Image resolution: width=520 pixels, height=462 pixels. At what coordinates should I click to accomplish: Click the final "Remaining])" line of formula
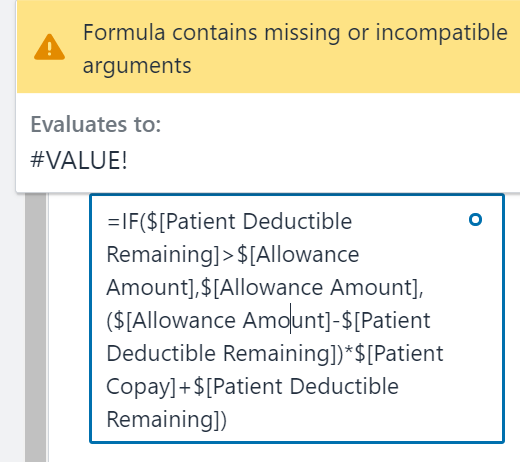pyautogui.click(x=167, y=419)
